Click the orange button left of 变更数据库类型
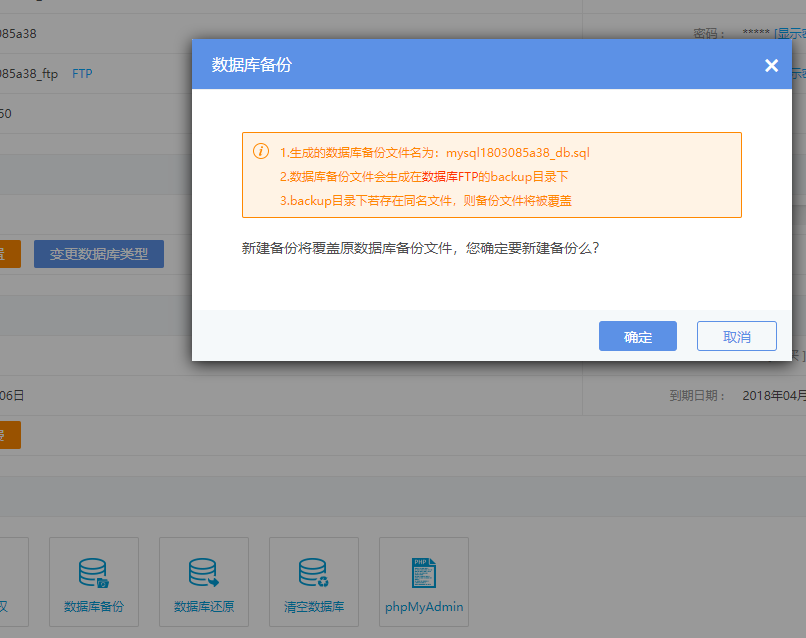 pyautogui.click(x=9, y=254)
